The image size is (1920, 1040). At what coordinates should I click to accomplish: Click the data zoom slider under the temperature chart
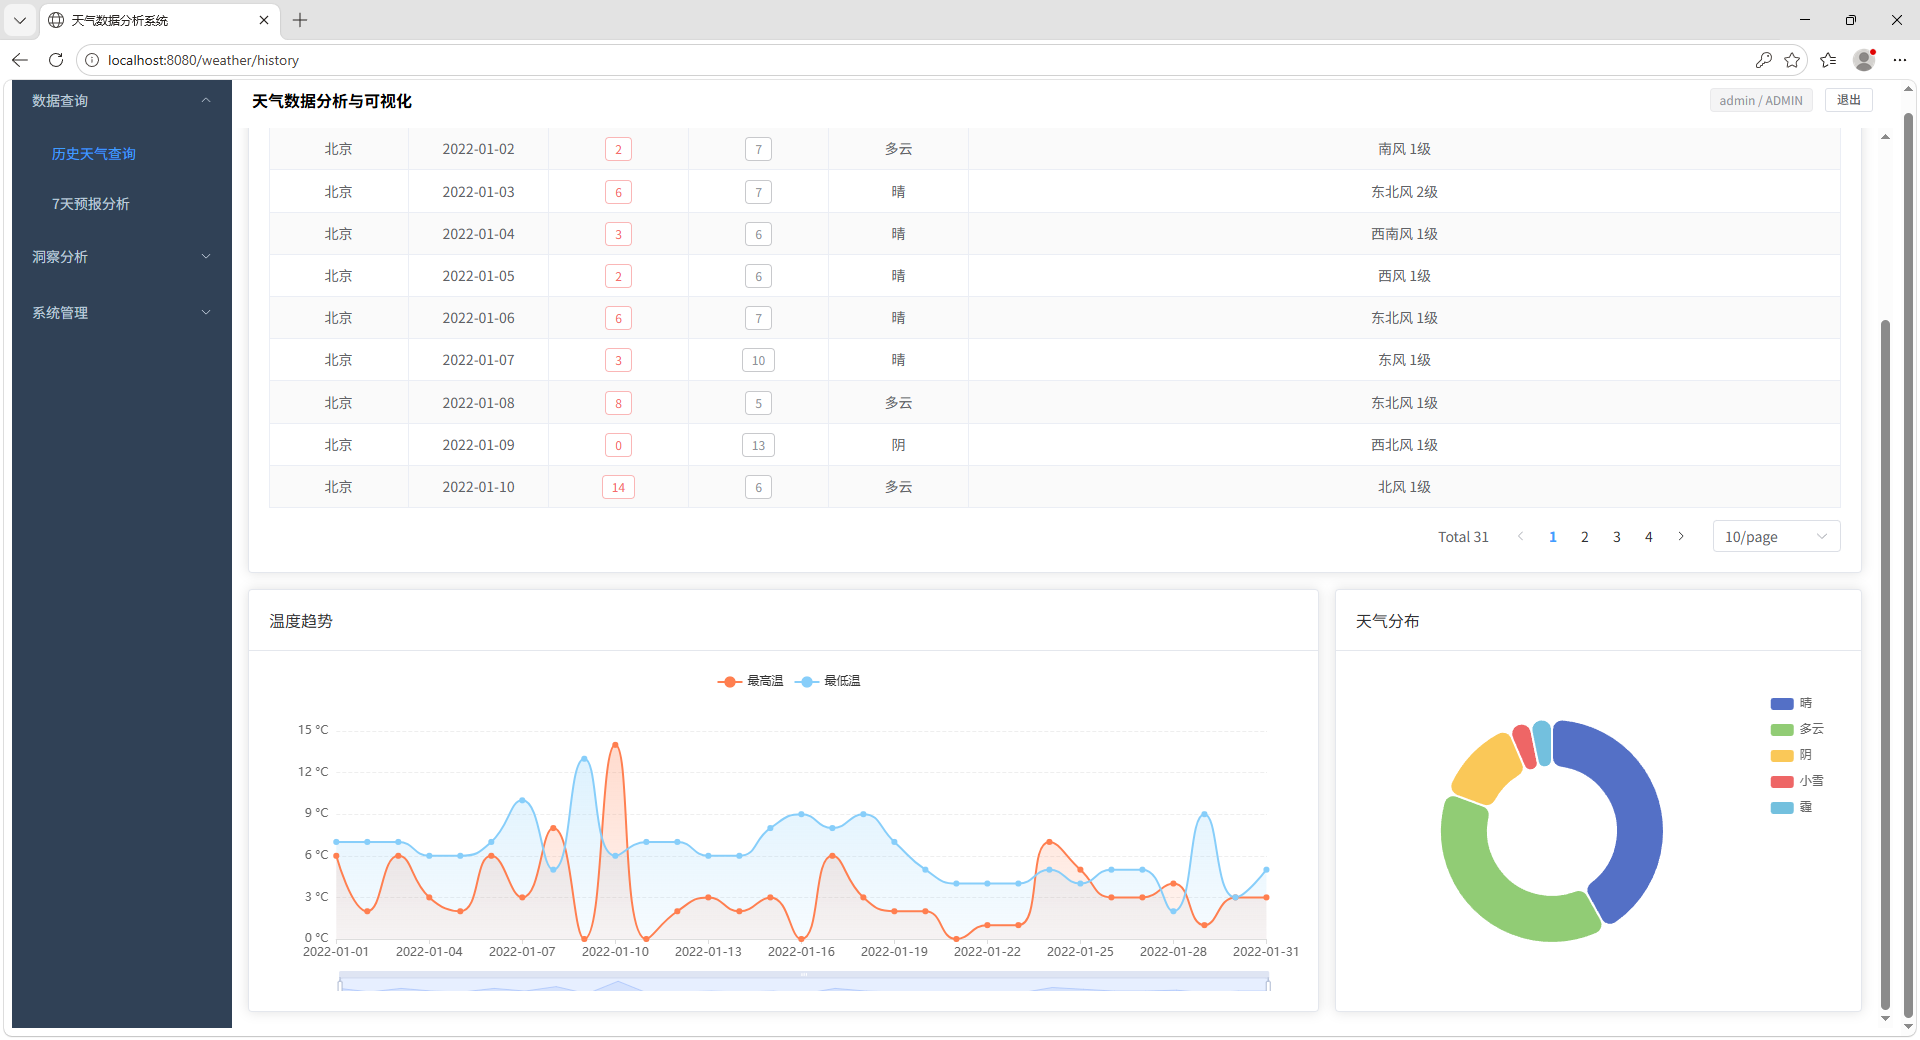coord(804,982)
